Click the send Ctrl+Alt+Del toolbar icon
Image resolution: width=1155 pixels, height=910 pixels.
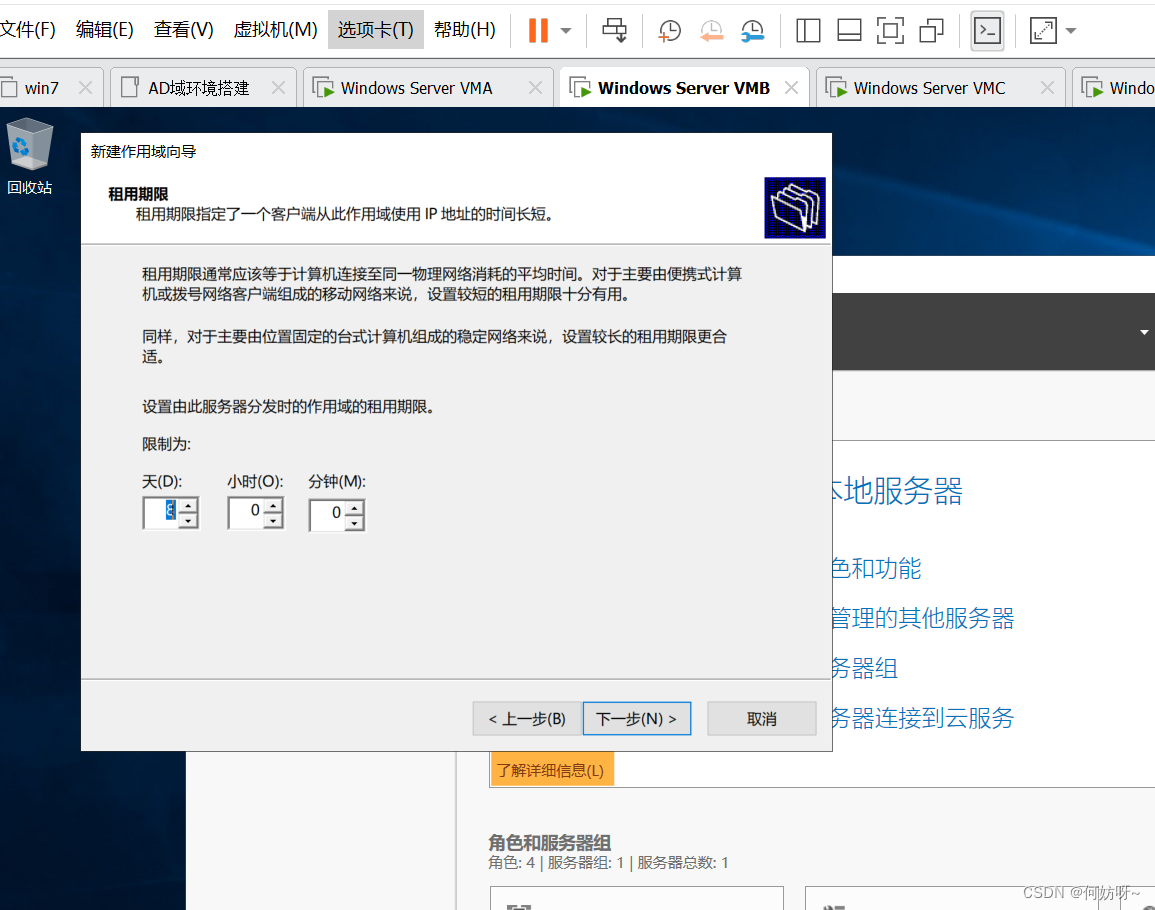tap(615, 30)
